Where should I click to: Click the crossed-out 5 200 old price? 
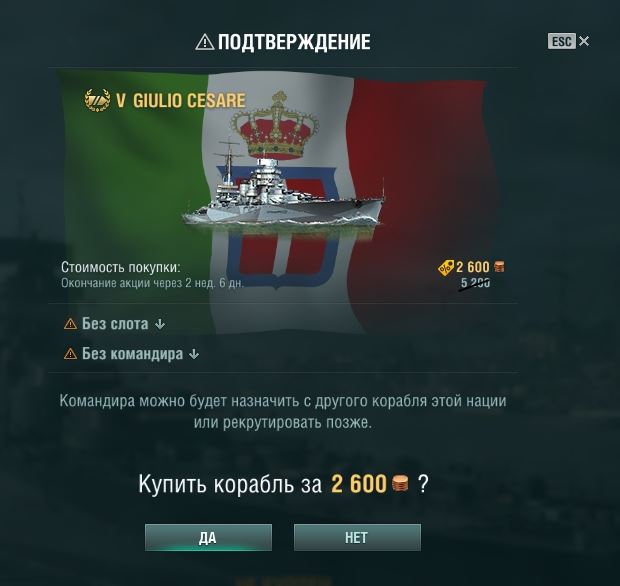coord(475,283)
